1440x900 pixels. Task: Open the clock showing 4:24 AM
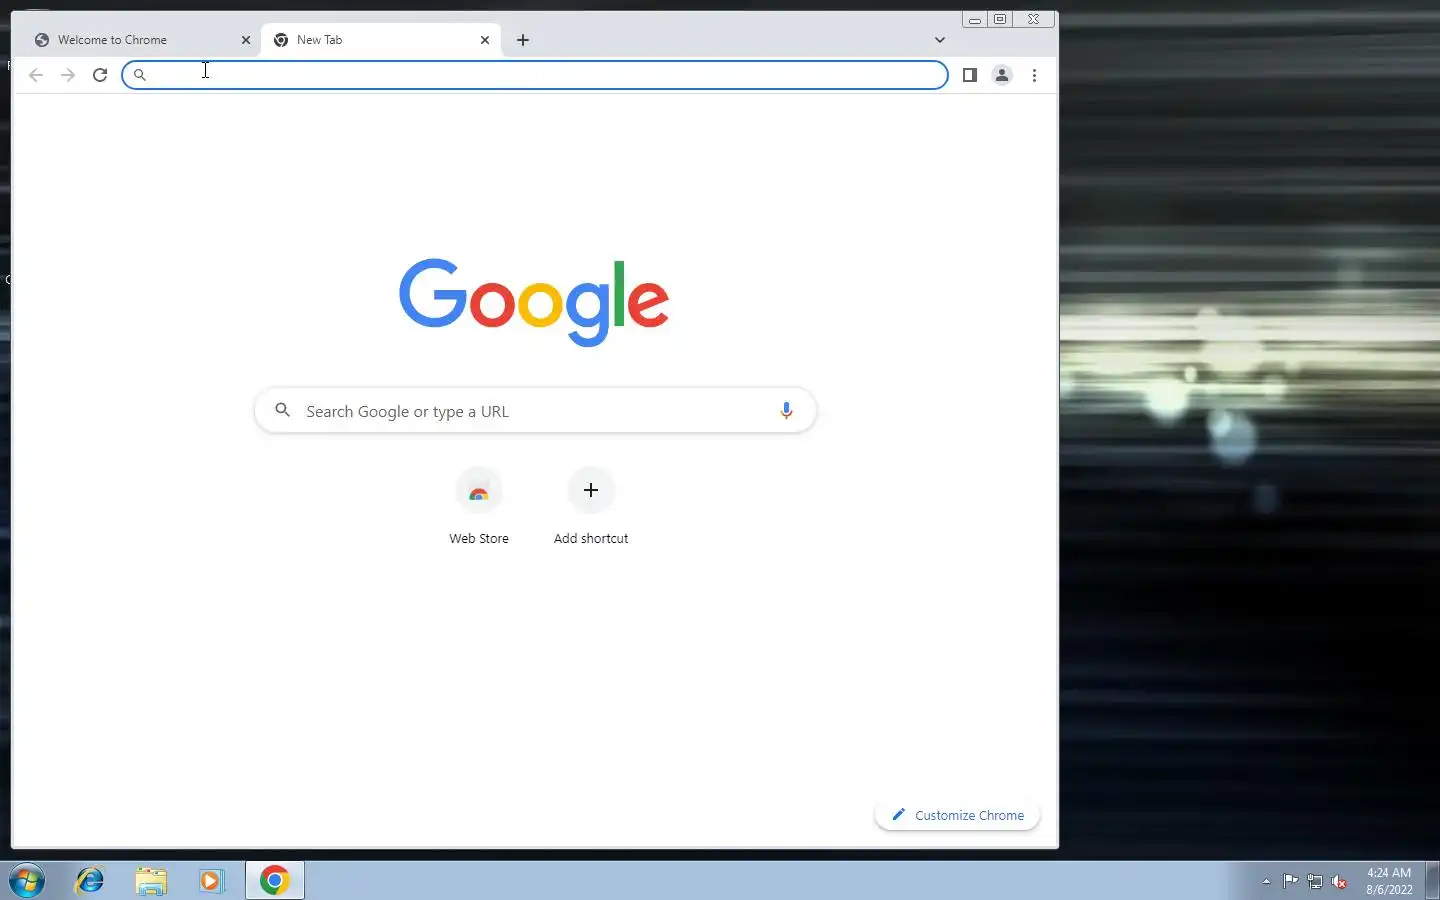click(x=1389, y=881)
